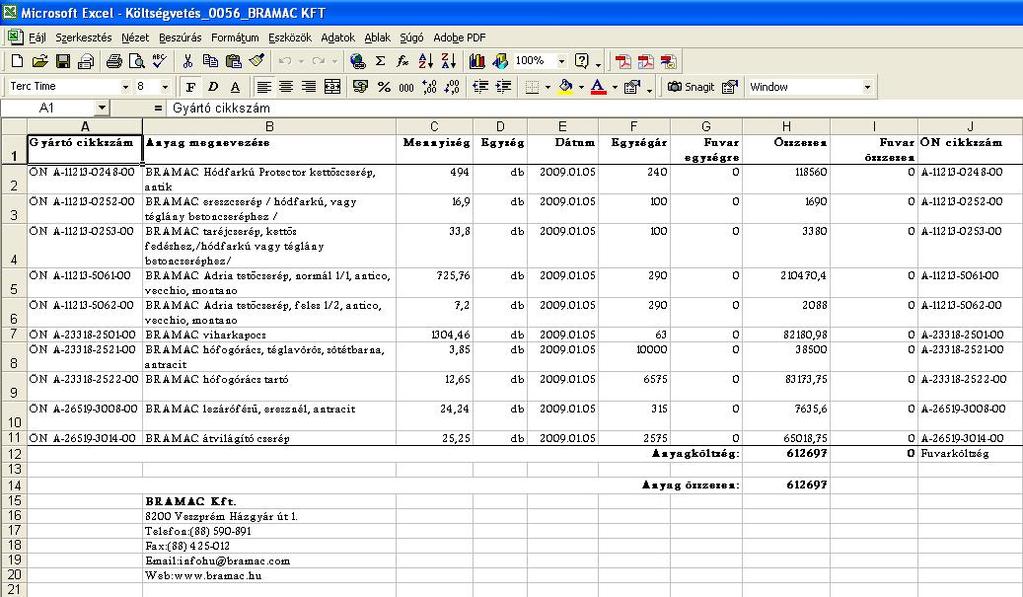Open the Adatok menu
Image resolution: width=1023 pixels, height=597 pixels.
338,38
